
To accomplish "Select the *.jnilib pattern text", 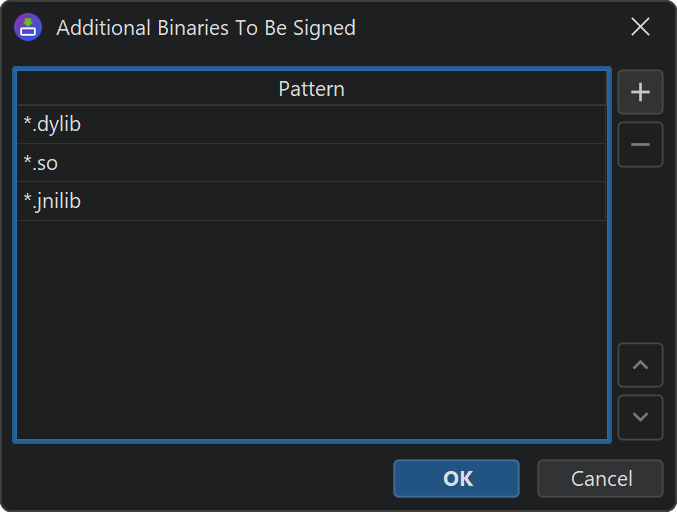I will coord(52,201).
